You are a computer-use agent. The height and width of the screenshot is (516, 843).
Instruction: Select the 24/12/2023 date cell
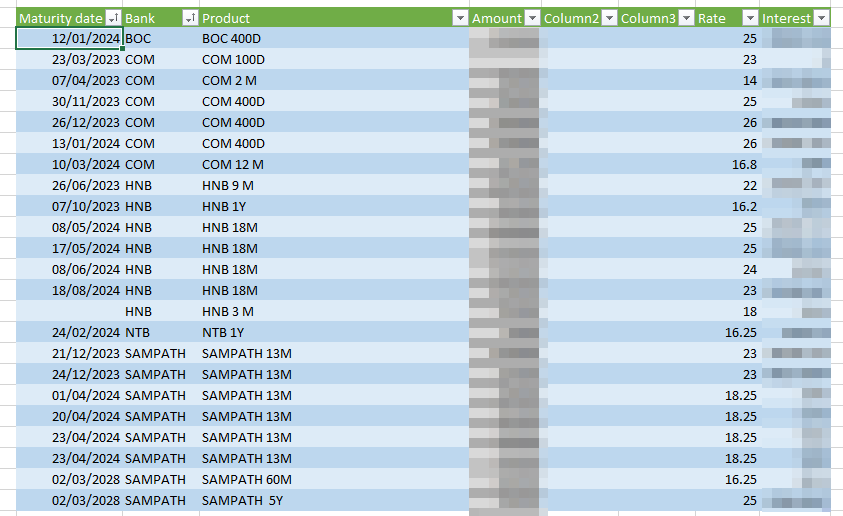point(69,374)
